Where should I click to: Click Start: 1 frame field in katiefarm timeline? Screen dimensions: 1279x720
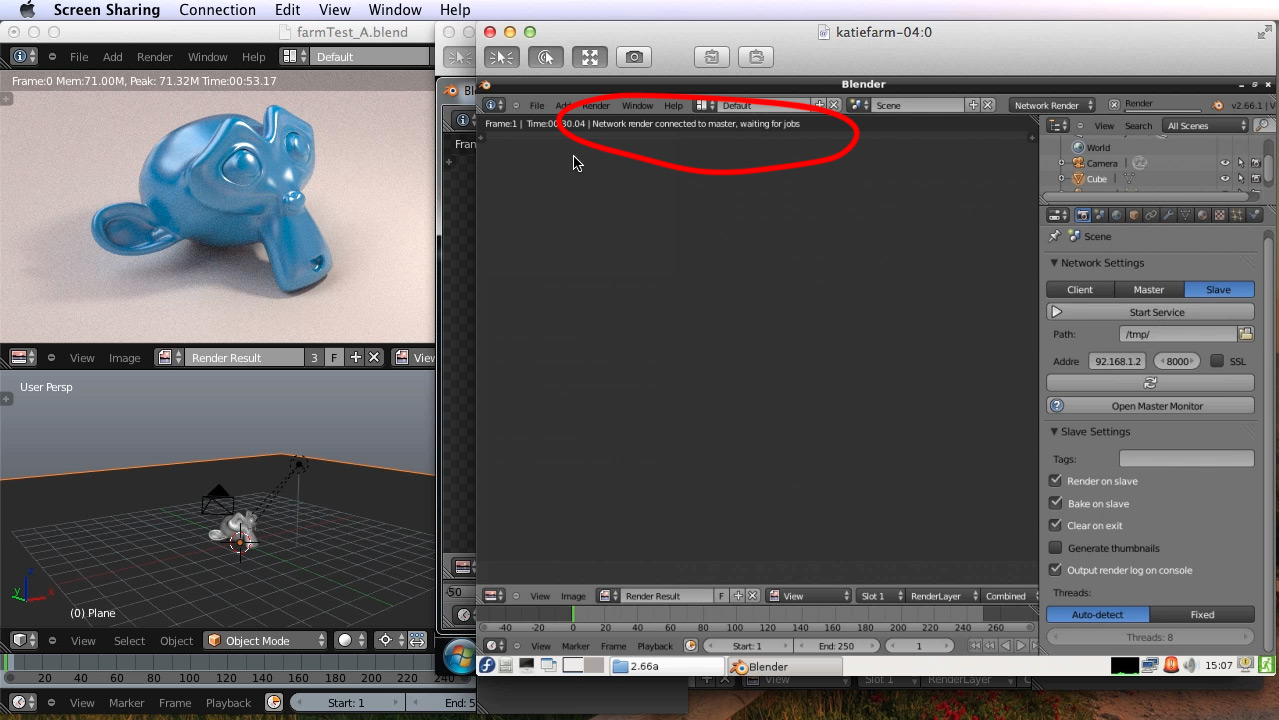(x=747, y=646)
